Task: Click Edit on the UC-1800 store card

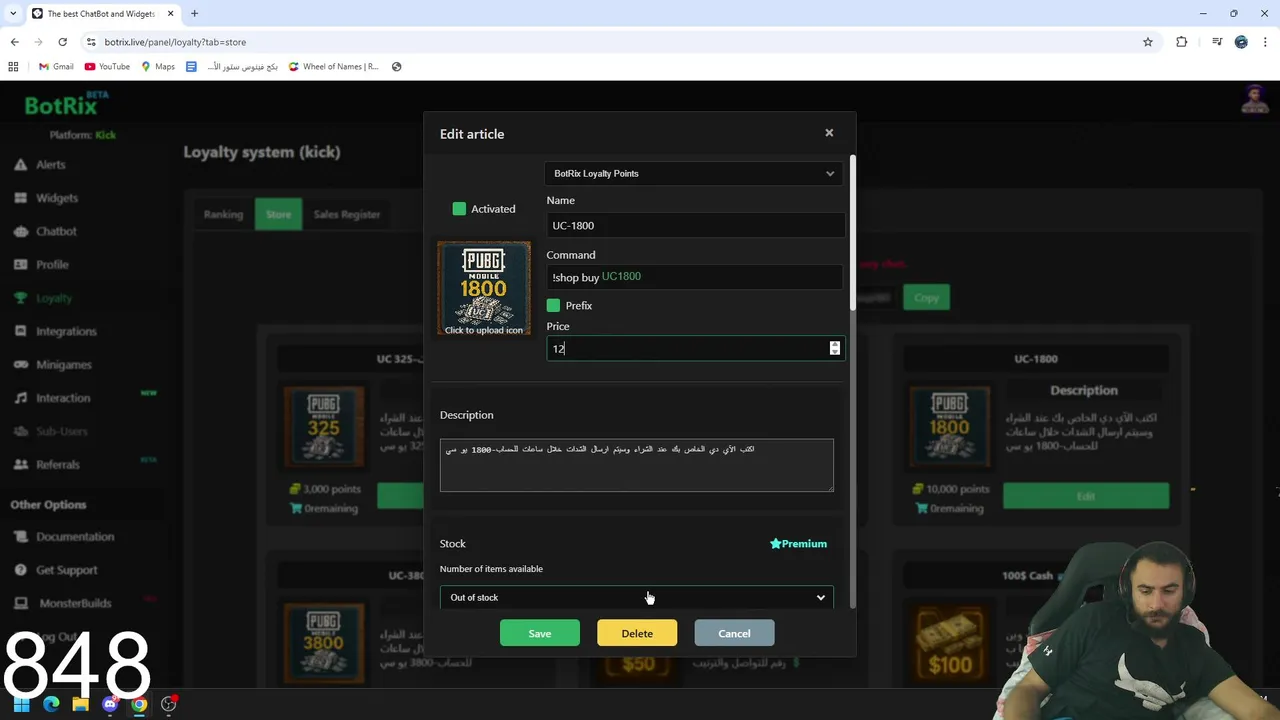Action: pos(1086,496)
